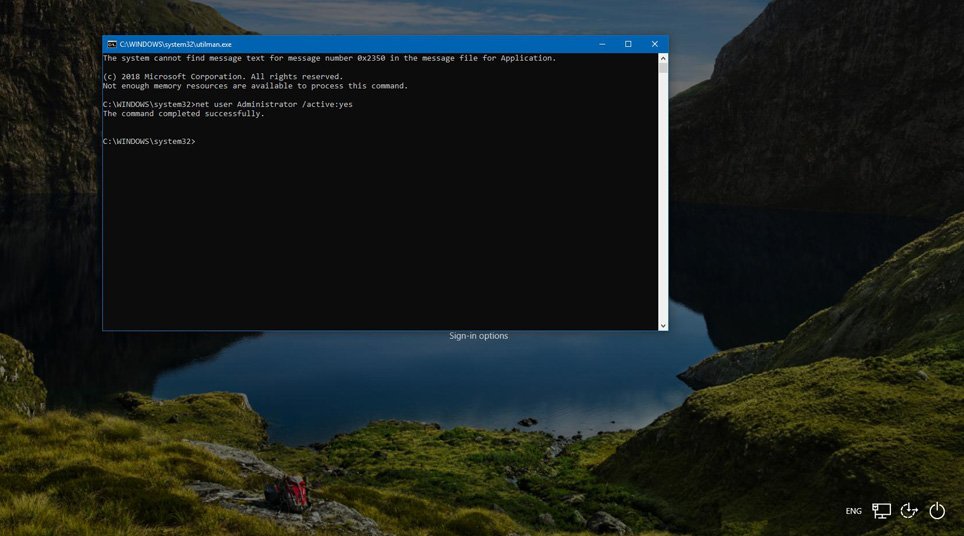Click 'The command completed successfully.' output line
Image resolution: width=964 pixels, height=536 pixels.
click(183, 114)
